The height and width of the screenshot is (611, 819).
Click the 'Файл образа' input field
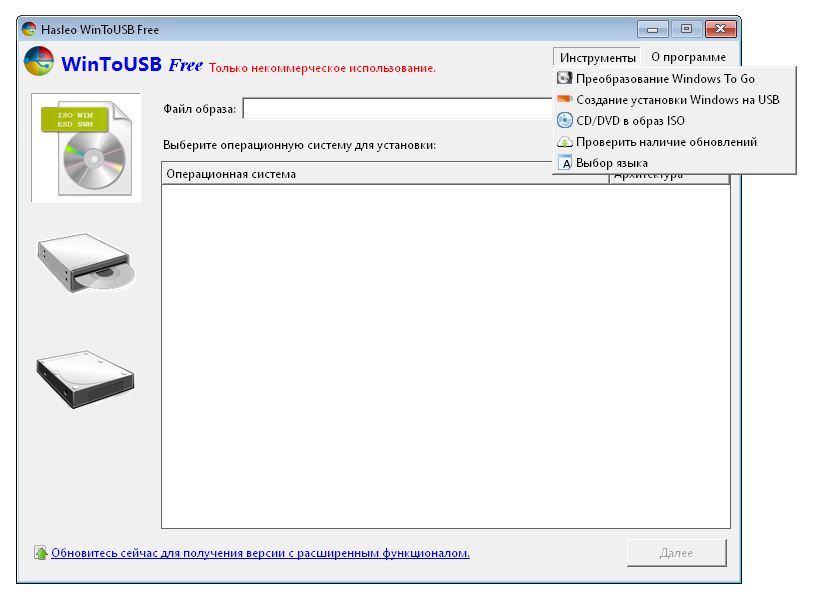point(390,107)
